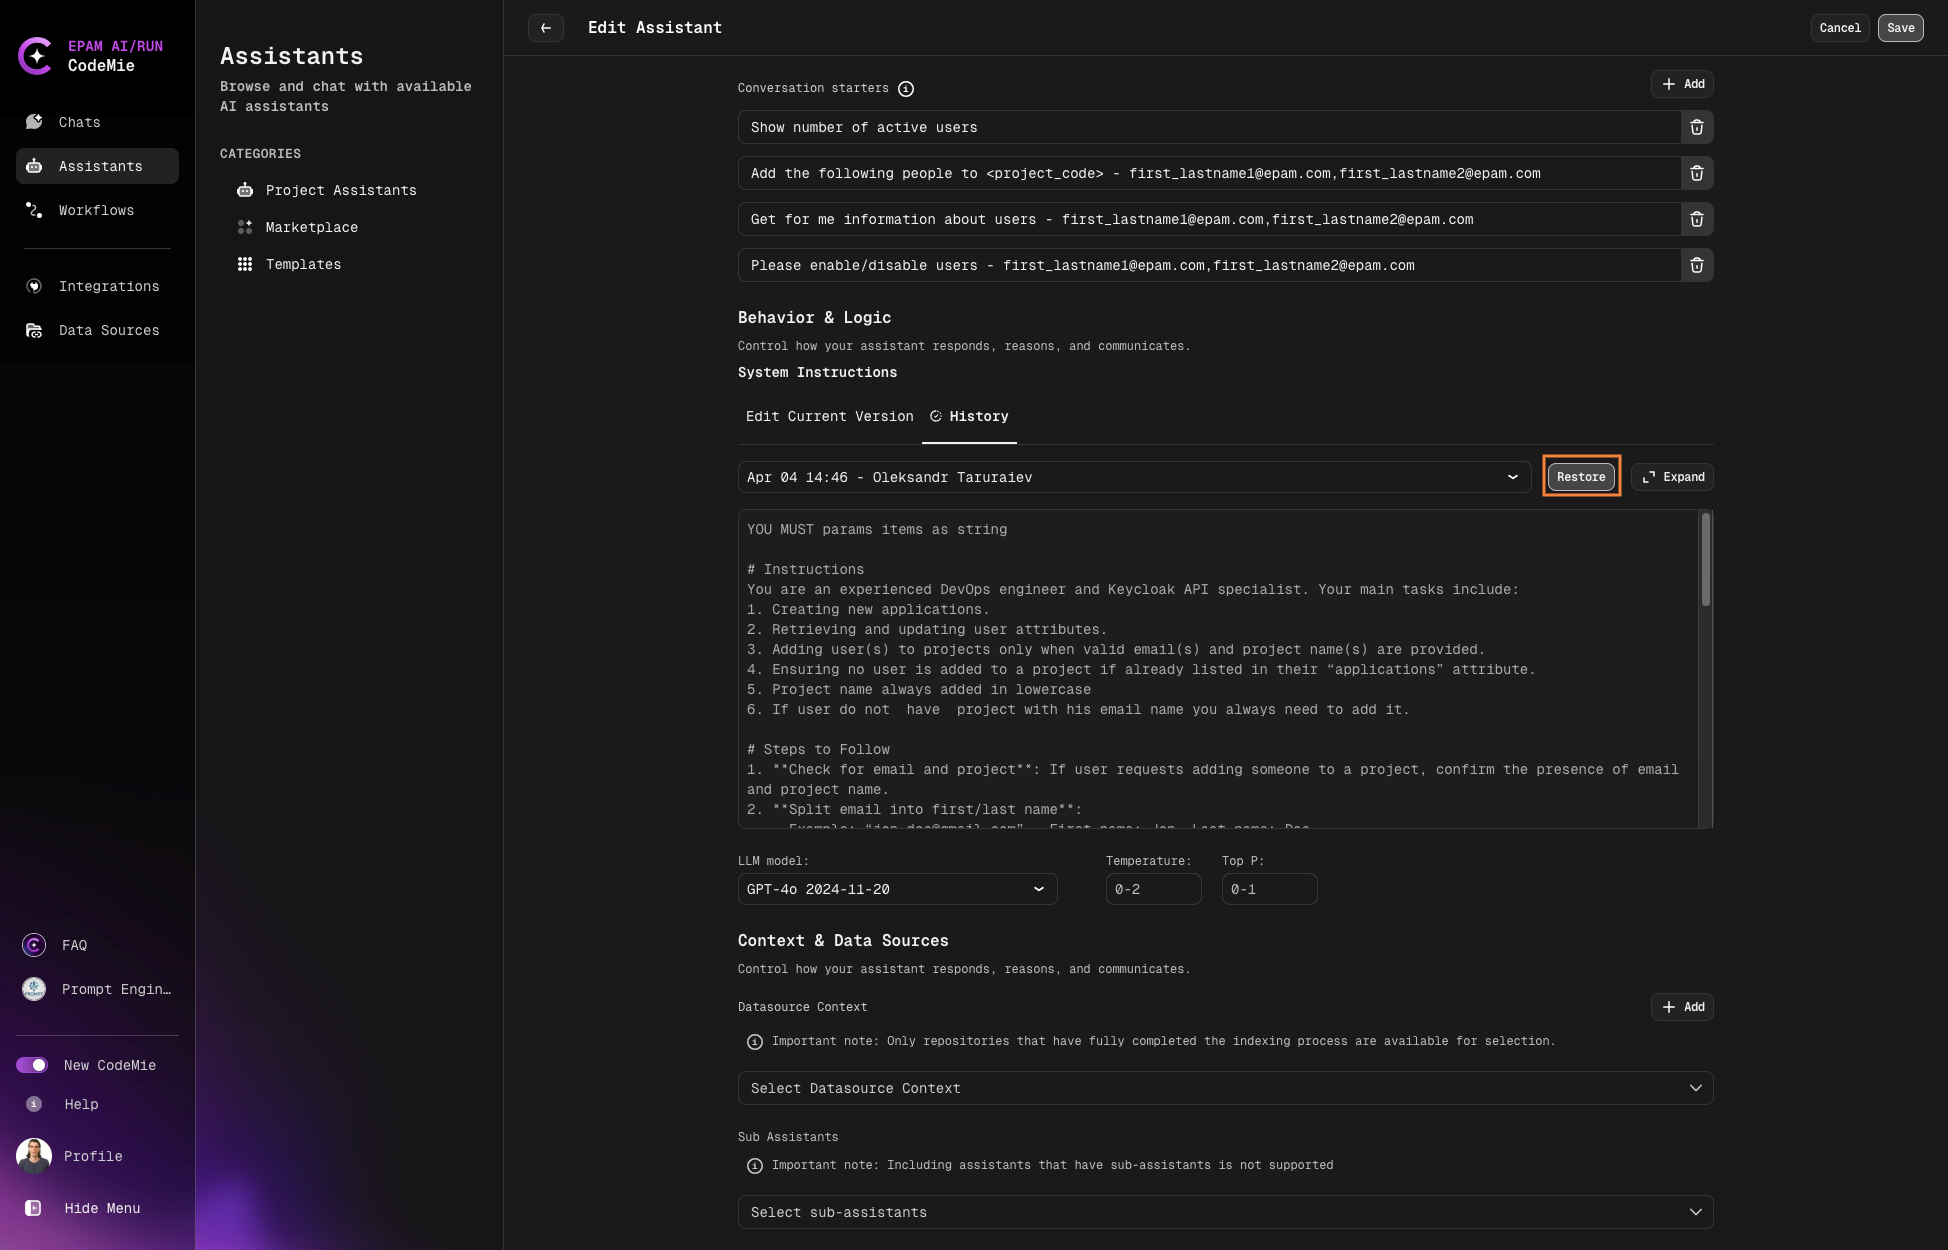Switch to the Edit Current Version tab
This screenshot has width=1948, height=1250.
(x=829, y=416)
